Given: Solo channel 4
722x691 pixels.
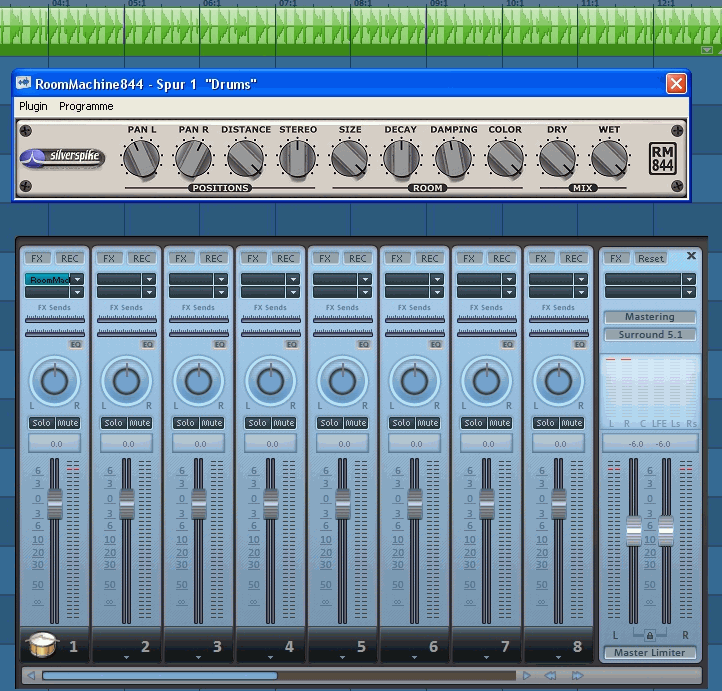Looking at the screenshot, I should point(257,423).
